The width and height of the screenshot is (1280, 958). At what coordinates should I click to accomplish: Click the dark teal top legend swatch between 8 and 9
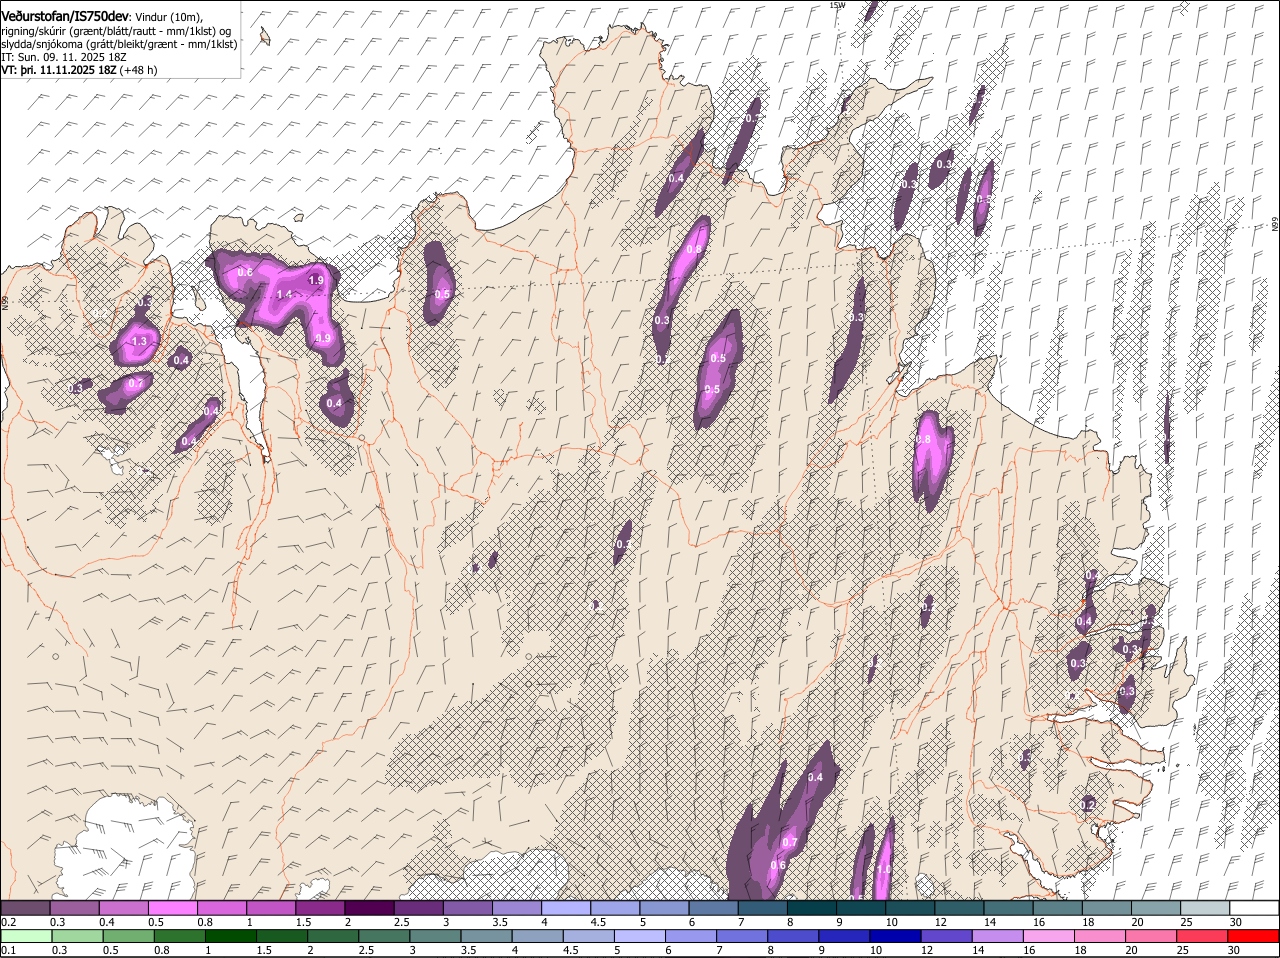tap(810, 907)
